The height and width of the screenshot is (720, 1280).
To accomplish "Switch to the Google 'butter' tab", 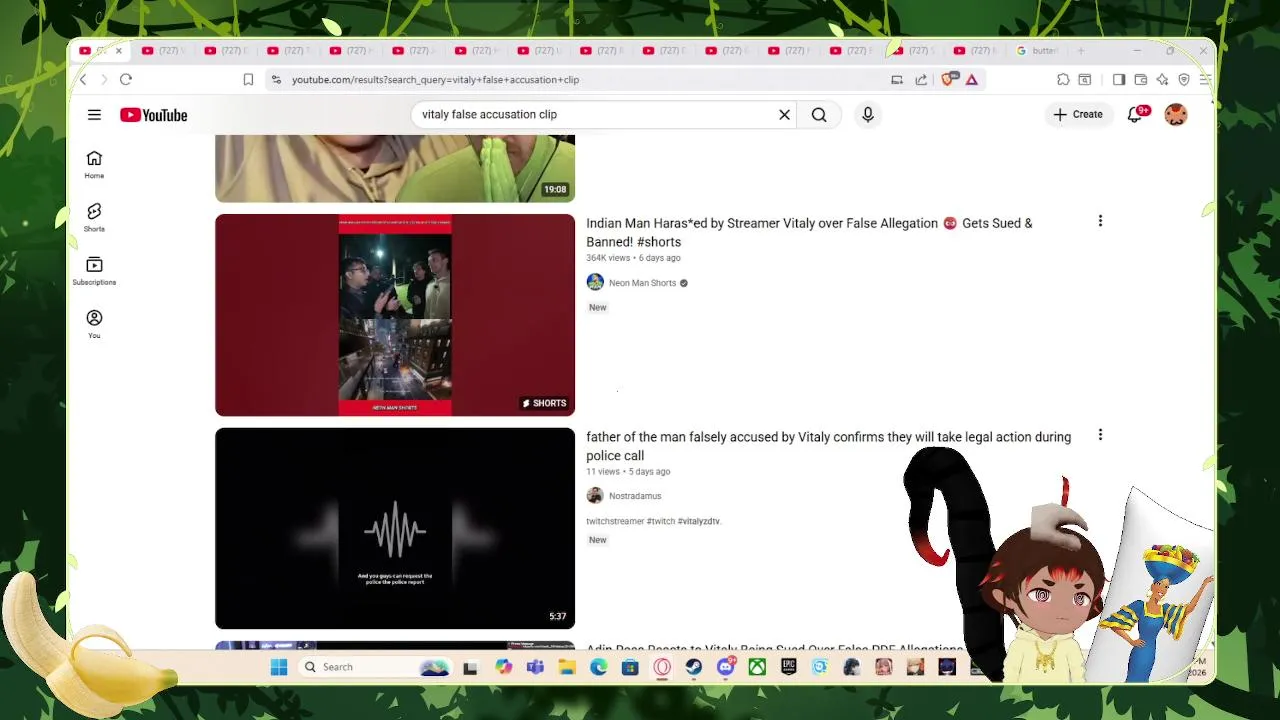I will point(1038,51).
